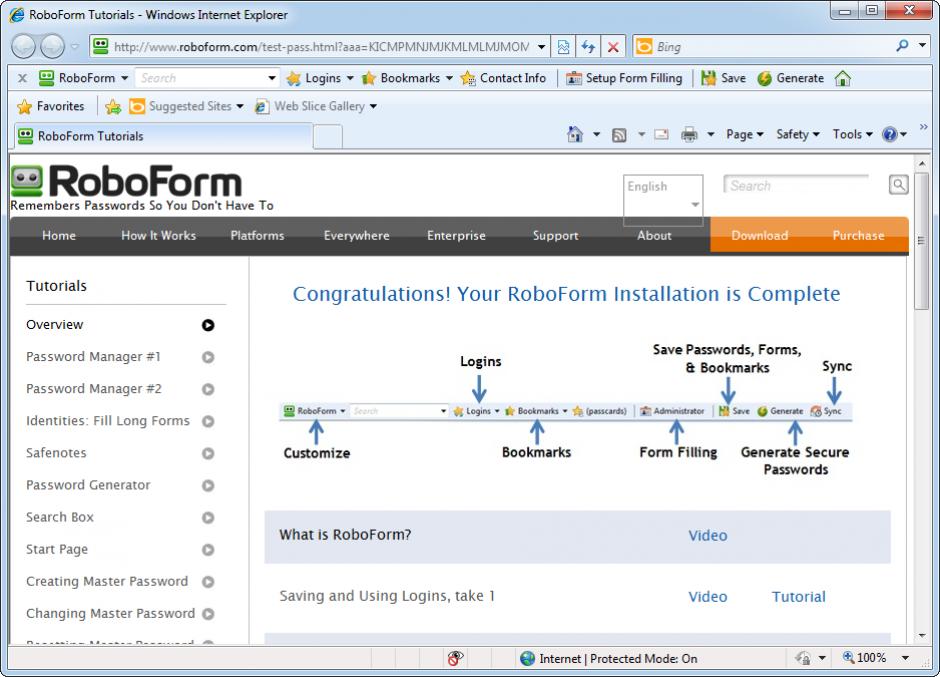Click the RSS feeds icon
The width and height of the screenshot is (940, 677).
click(619, 135)
